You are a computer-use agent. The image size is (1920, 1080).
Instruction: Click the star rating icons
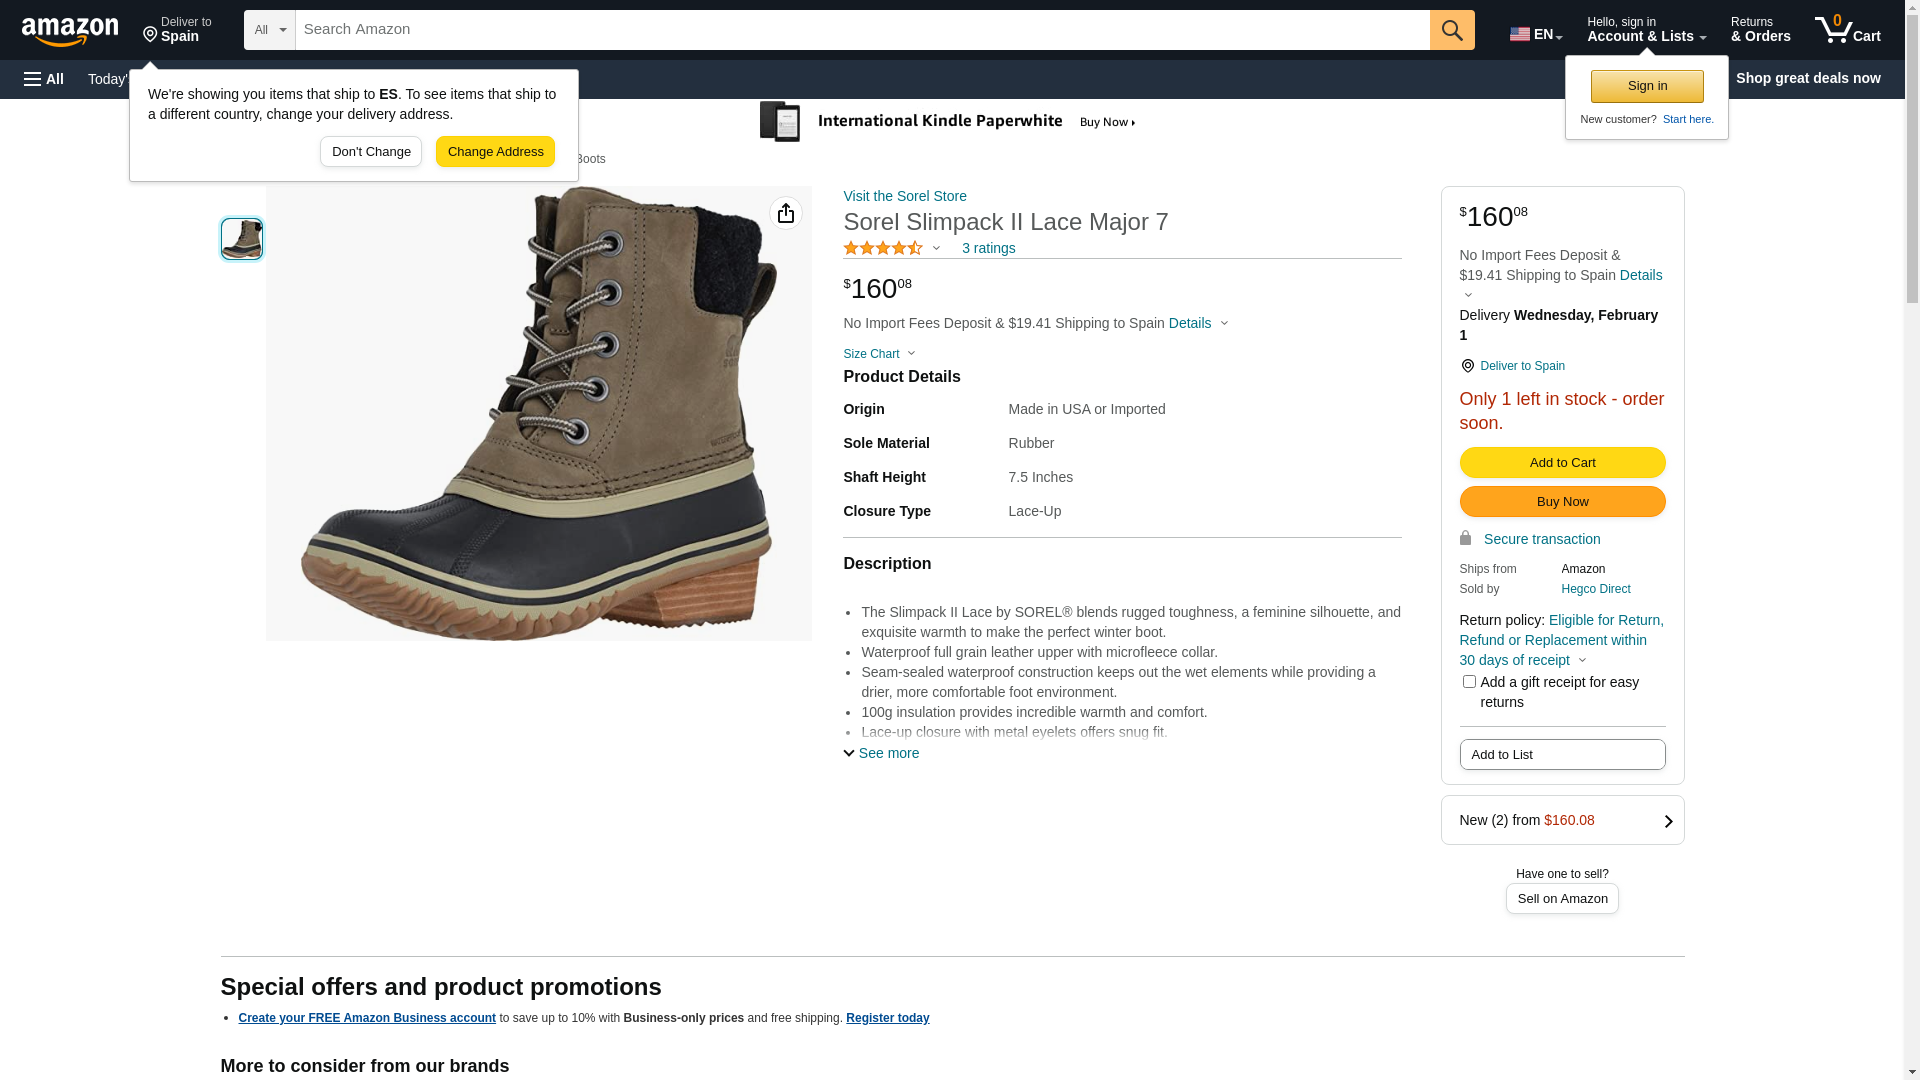tap(883, 248)
